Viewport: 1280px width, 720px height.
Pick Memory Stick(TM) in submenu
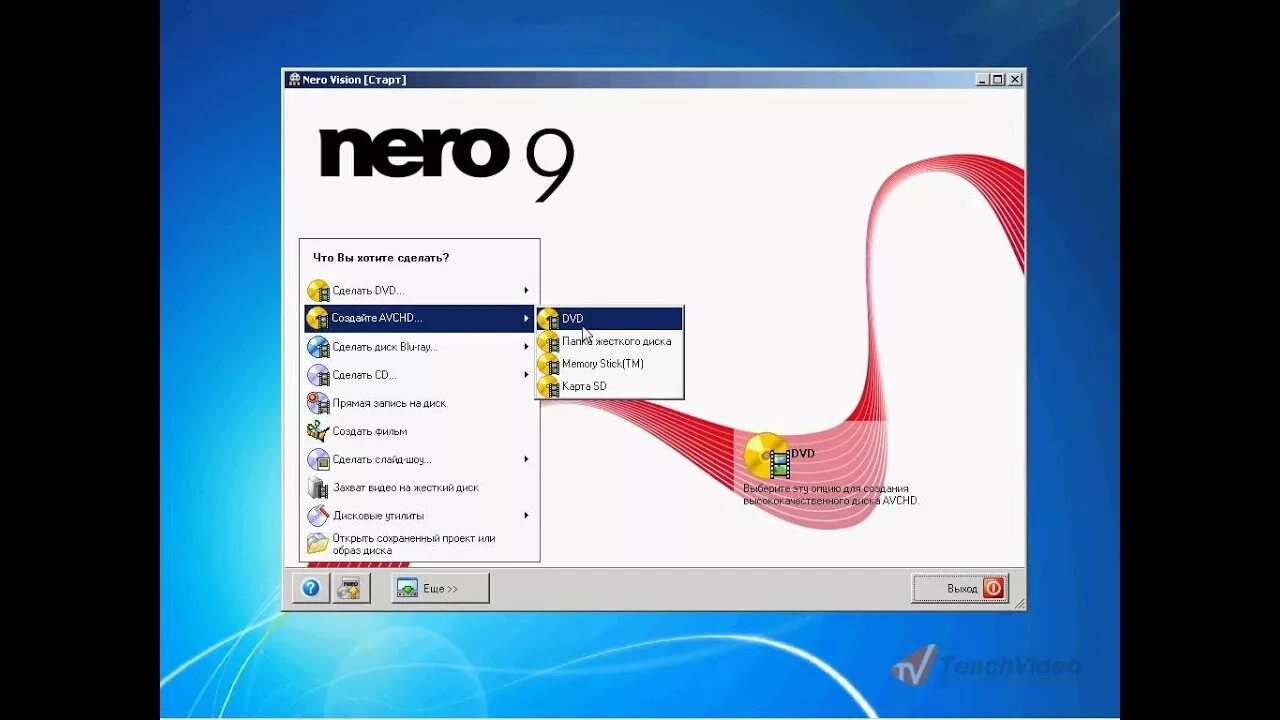(609, 364)
